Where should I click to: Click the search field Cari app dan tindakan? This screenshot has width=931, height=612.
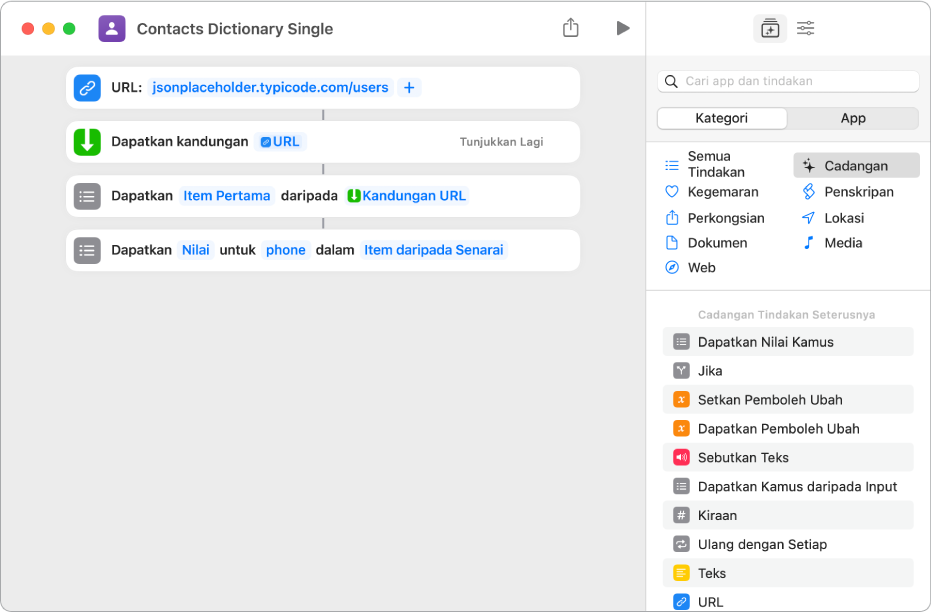pos(790,81)
